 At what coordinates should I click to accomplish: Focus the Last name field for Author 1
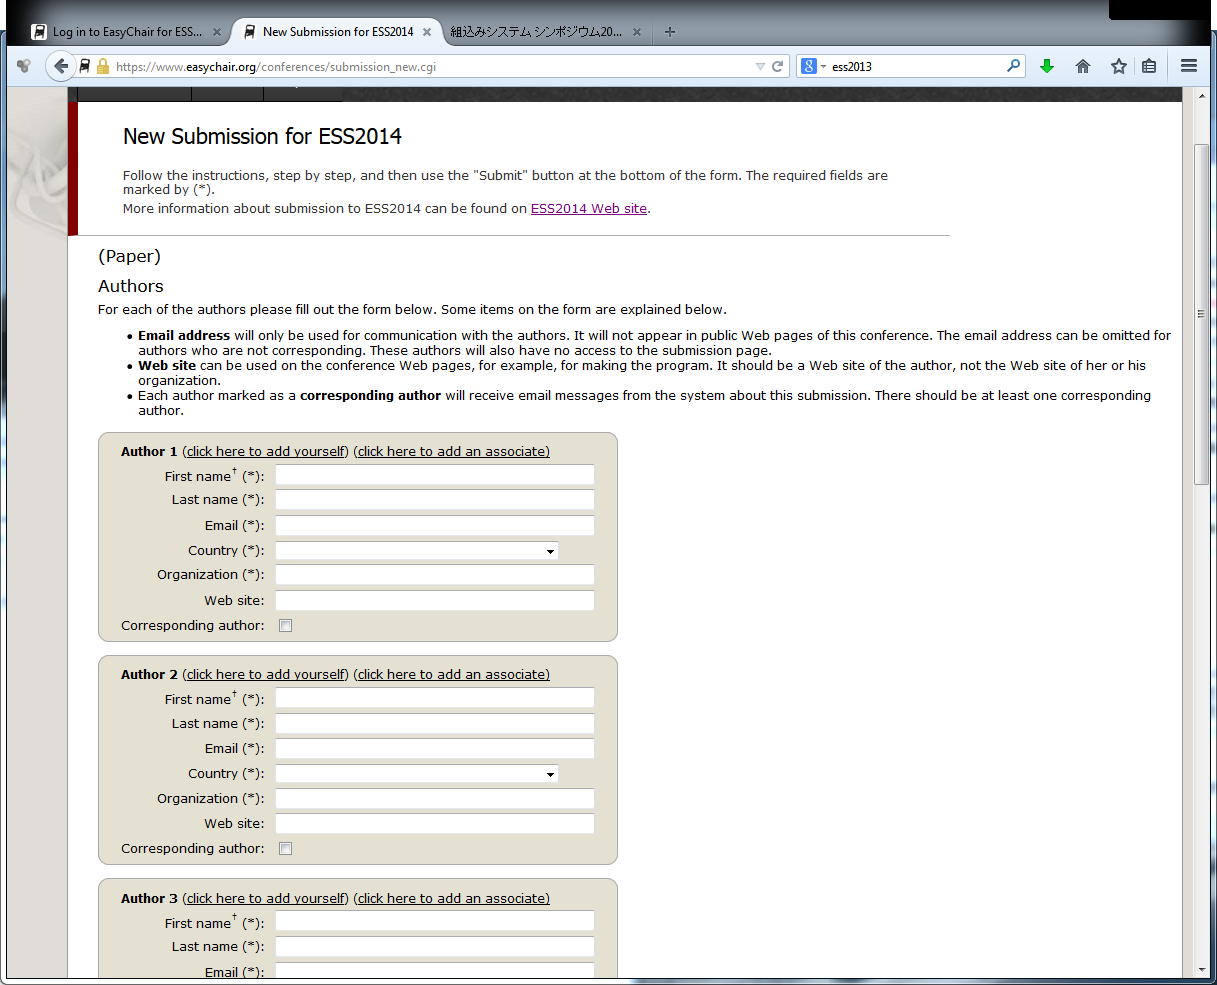point(435,500)
